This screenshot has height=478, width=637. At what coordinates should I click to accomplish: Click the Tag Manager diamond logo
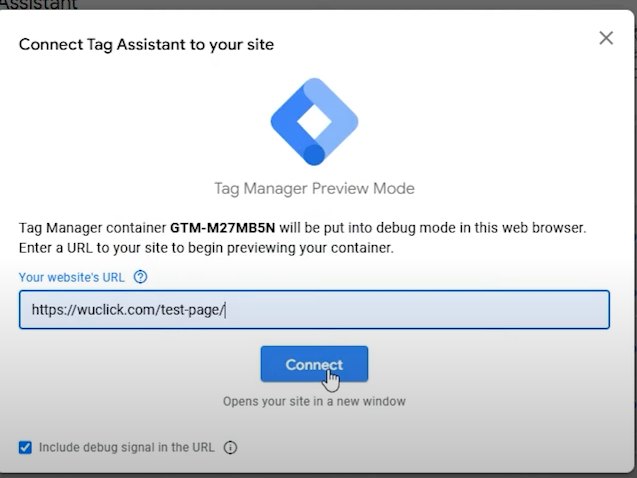[314, 121]
